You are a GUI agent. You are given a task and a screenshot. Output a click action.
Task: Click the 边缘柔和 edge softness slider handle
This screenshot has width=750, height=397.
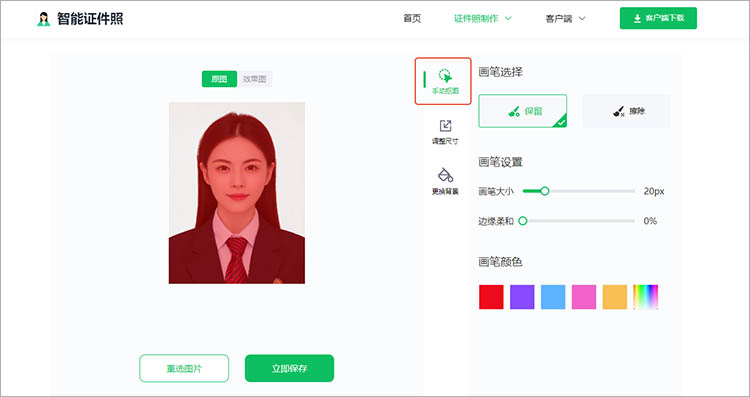(x=523, y=221)
